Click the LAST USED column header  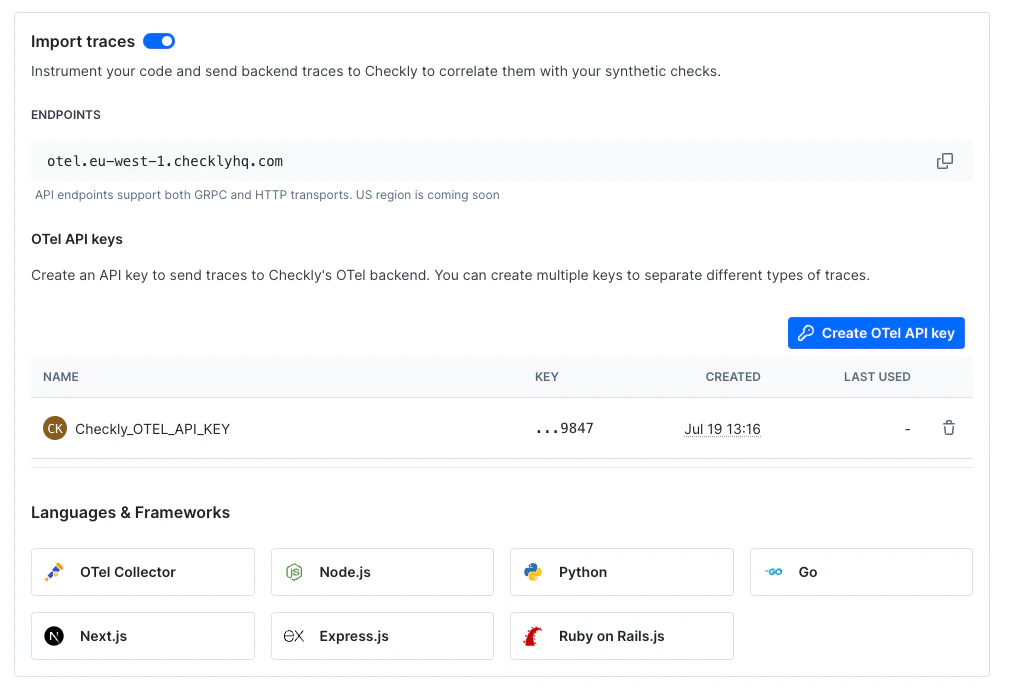(x=877, y=377)
